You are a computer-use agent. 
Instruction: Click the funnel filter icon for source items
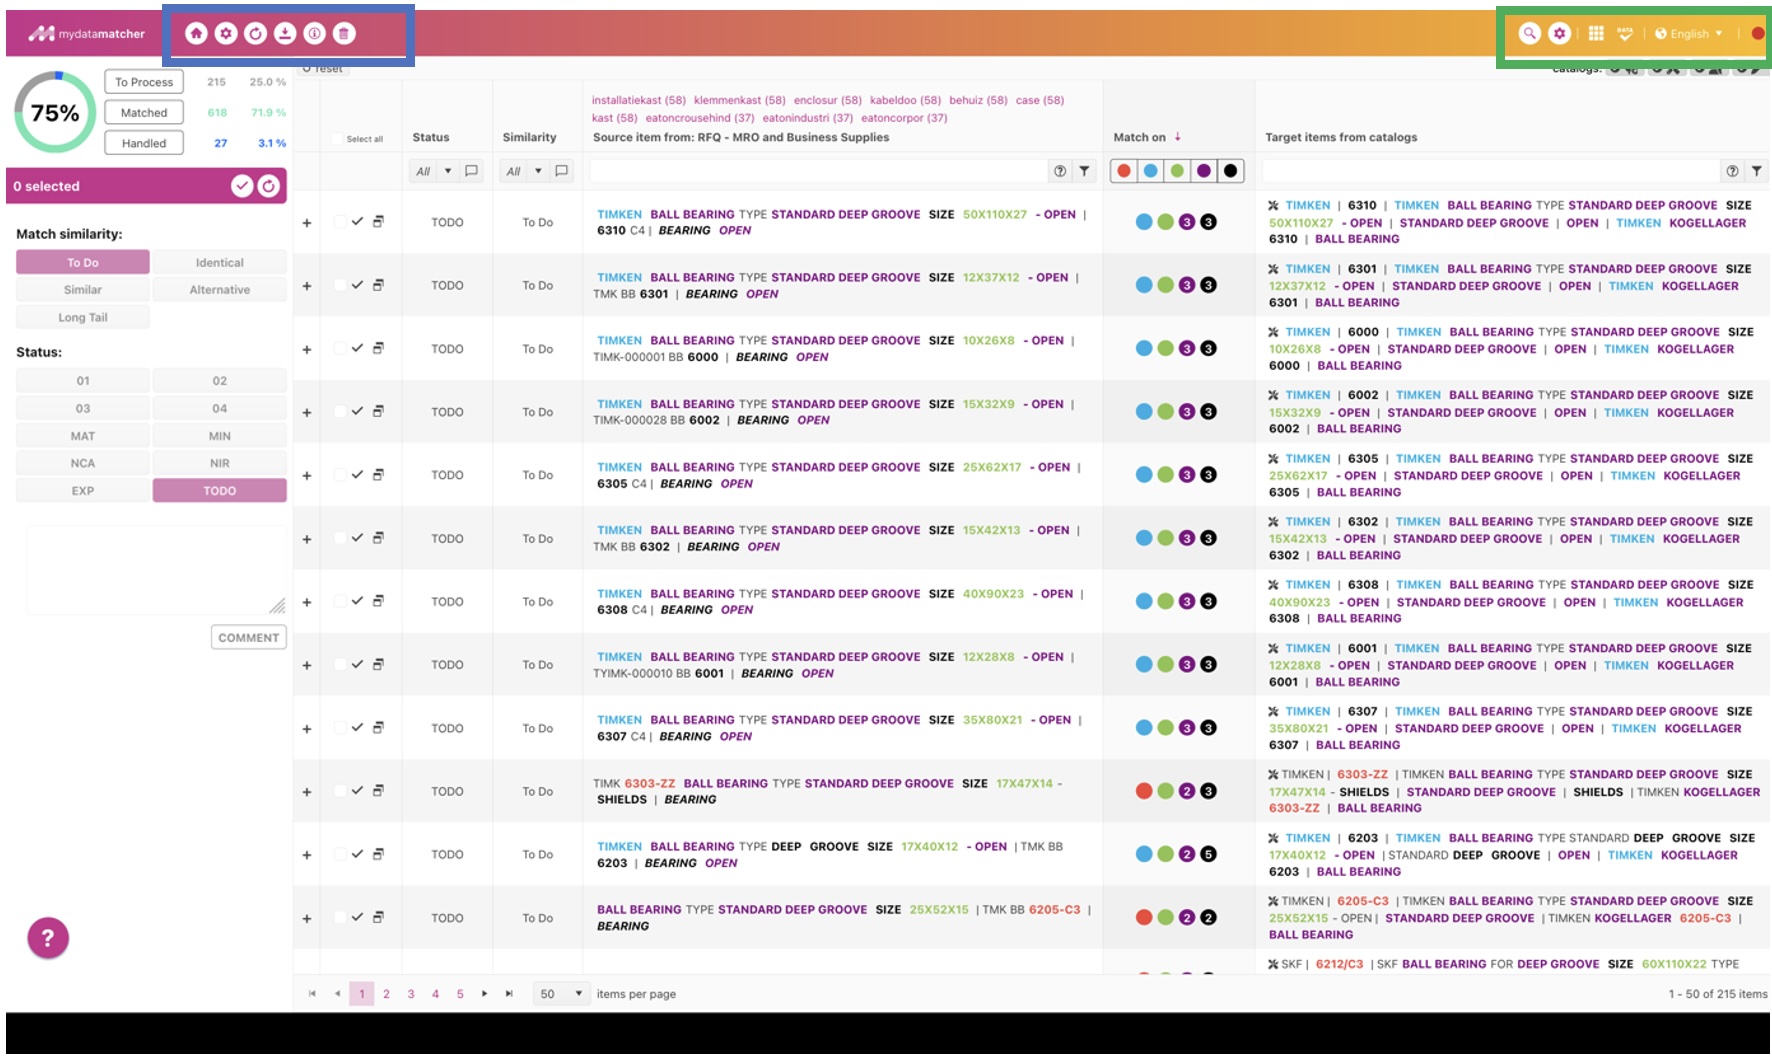[x=1084, y=171]
